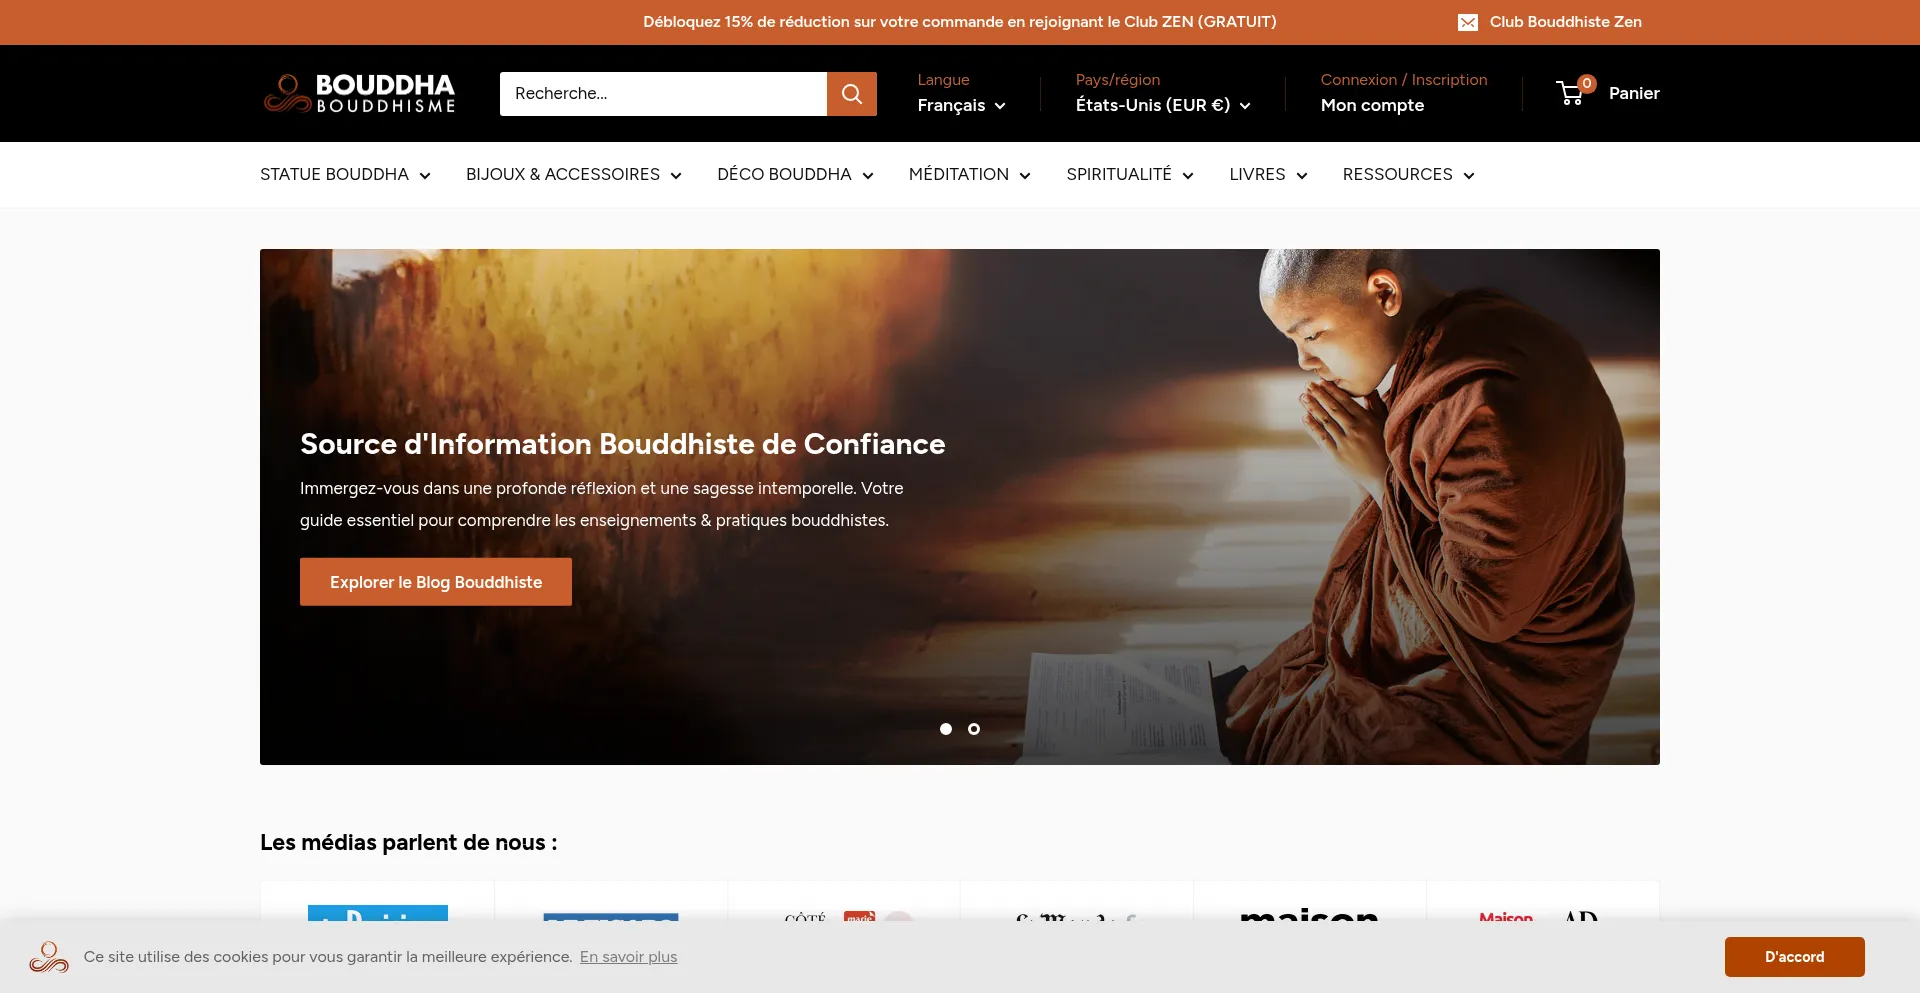Click the cart item count badge

[x=1587, y=84]
